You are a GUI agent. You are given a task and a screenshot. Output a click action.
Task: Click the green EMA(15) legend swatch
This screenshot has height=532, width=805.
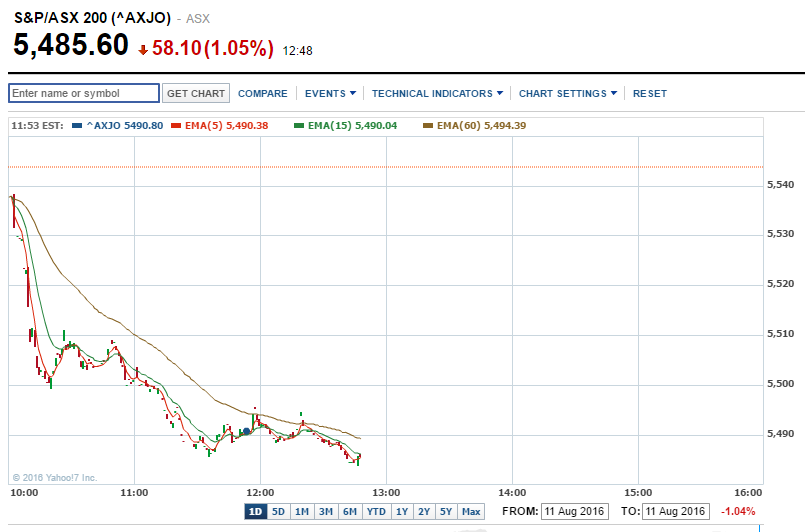point(299,126)
